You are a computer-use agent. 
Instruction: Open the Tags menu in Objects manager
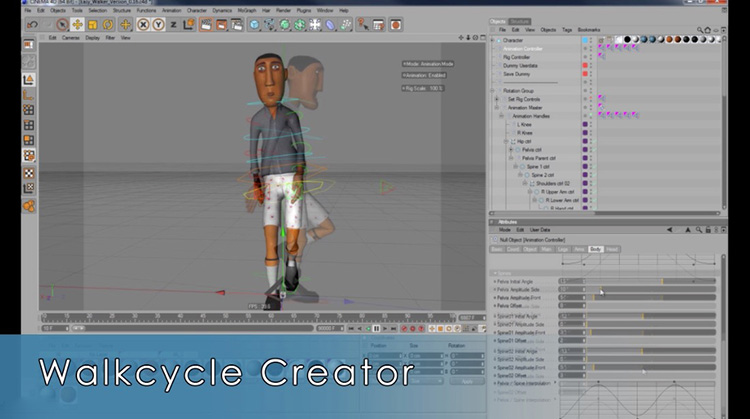pos(567,30)
